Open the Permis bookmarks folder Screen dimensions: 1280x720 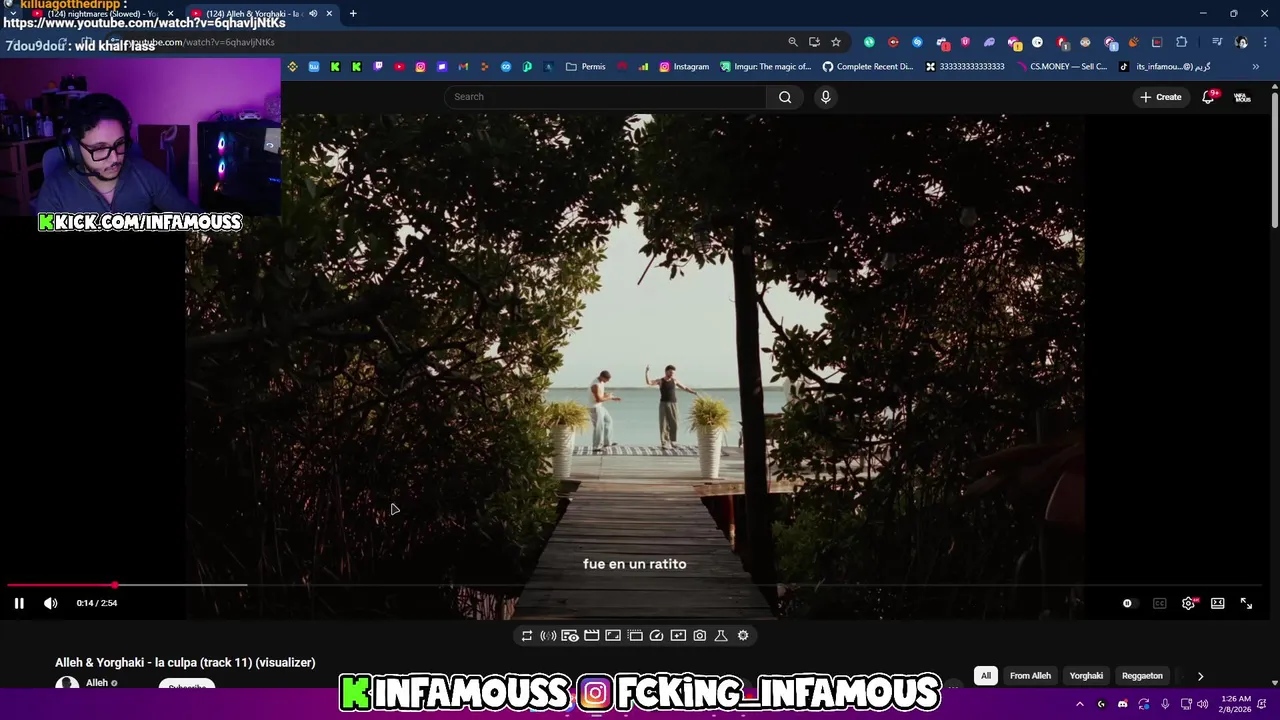tap(586, 67)
